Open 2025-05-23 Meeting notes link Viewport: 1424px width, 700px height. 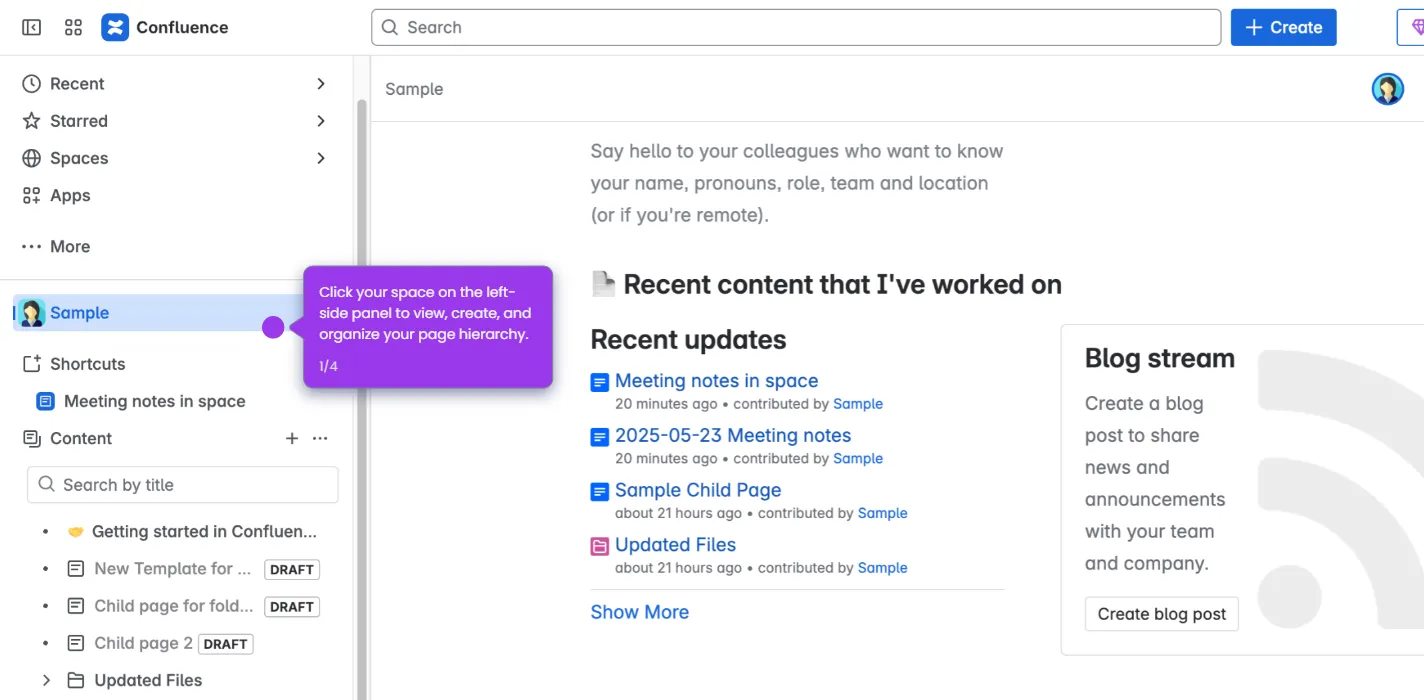733,436
